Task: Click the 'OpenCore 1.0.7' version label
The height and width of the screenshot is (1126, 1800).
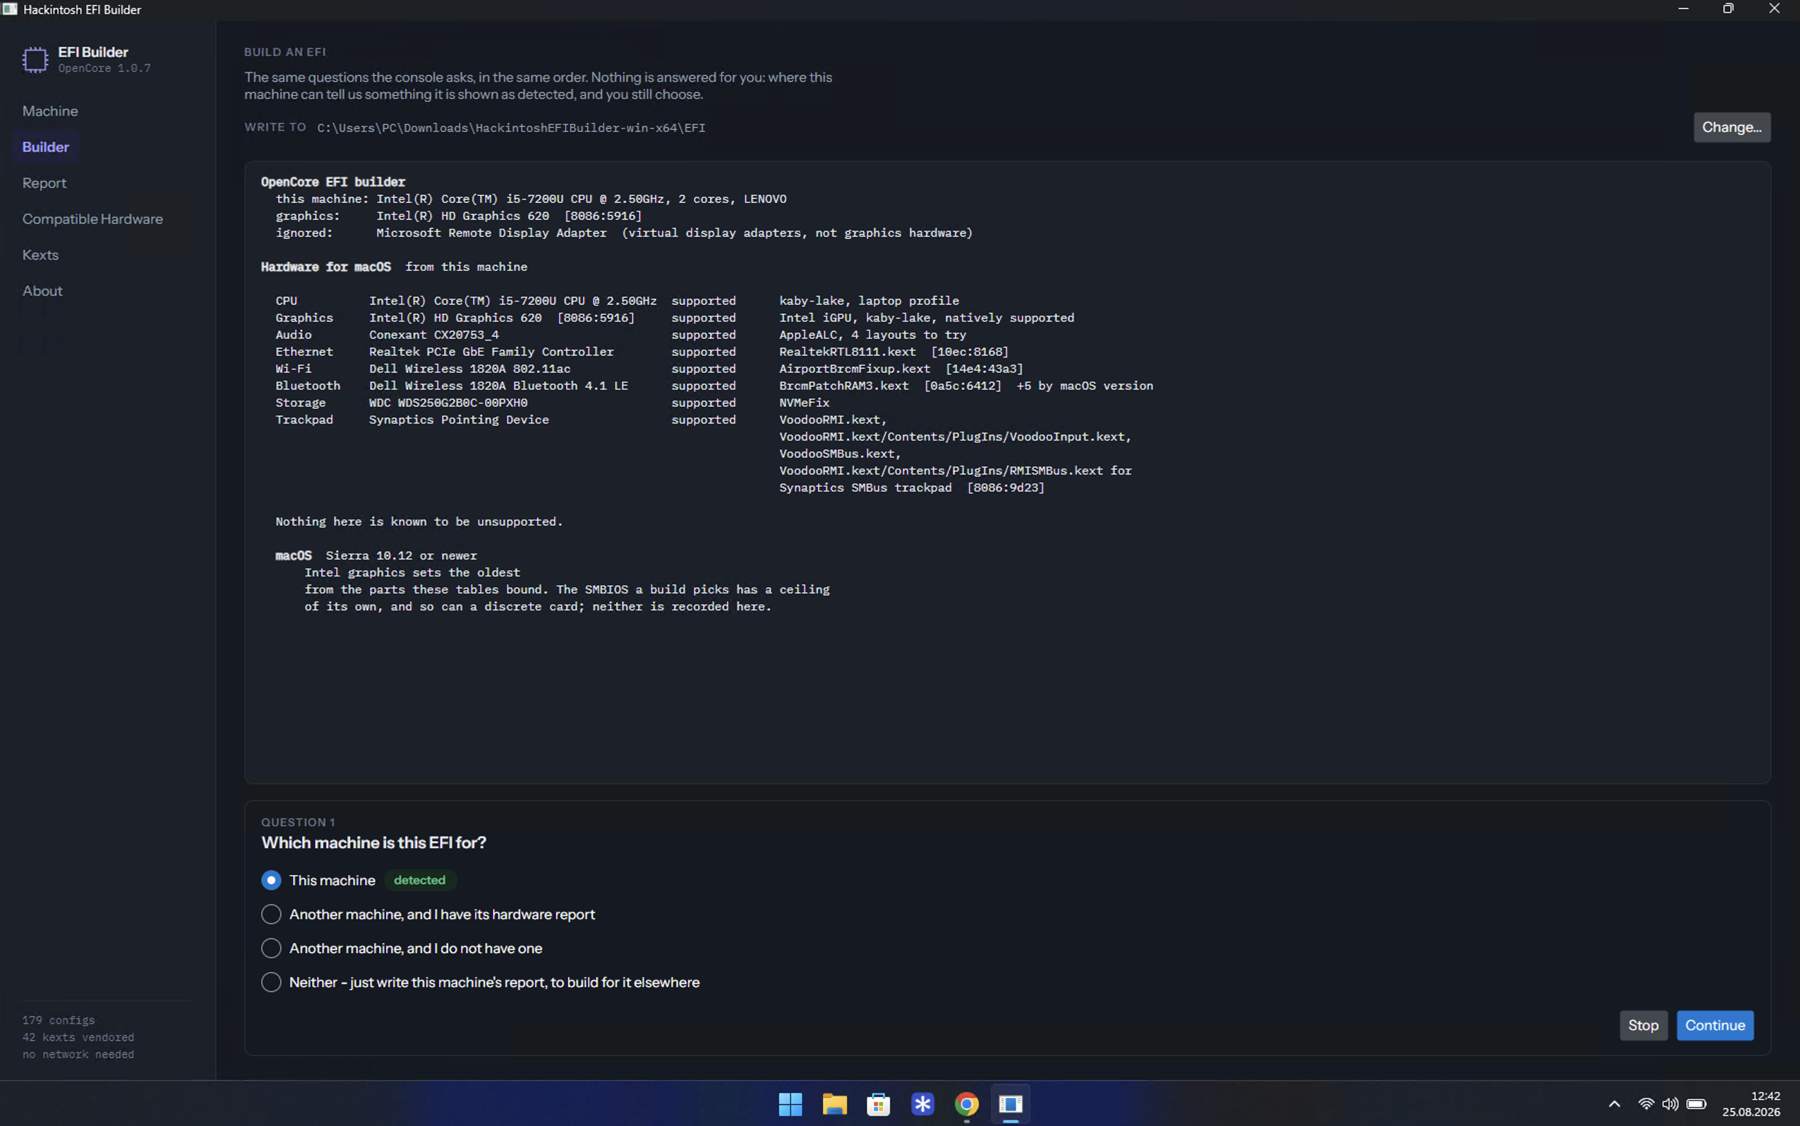Action: coord(104,69)
